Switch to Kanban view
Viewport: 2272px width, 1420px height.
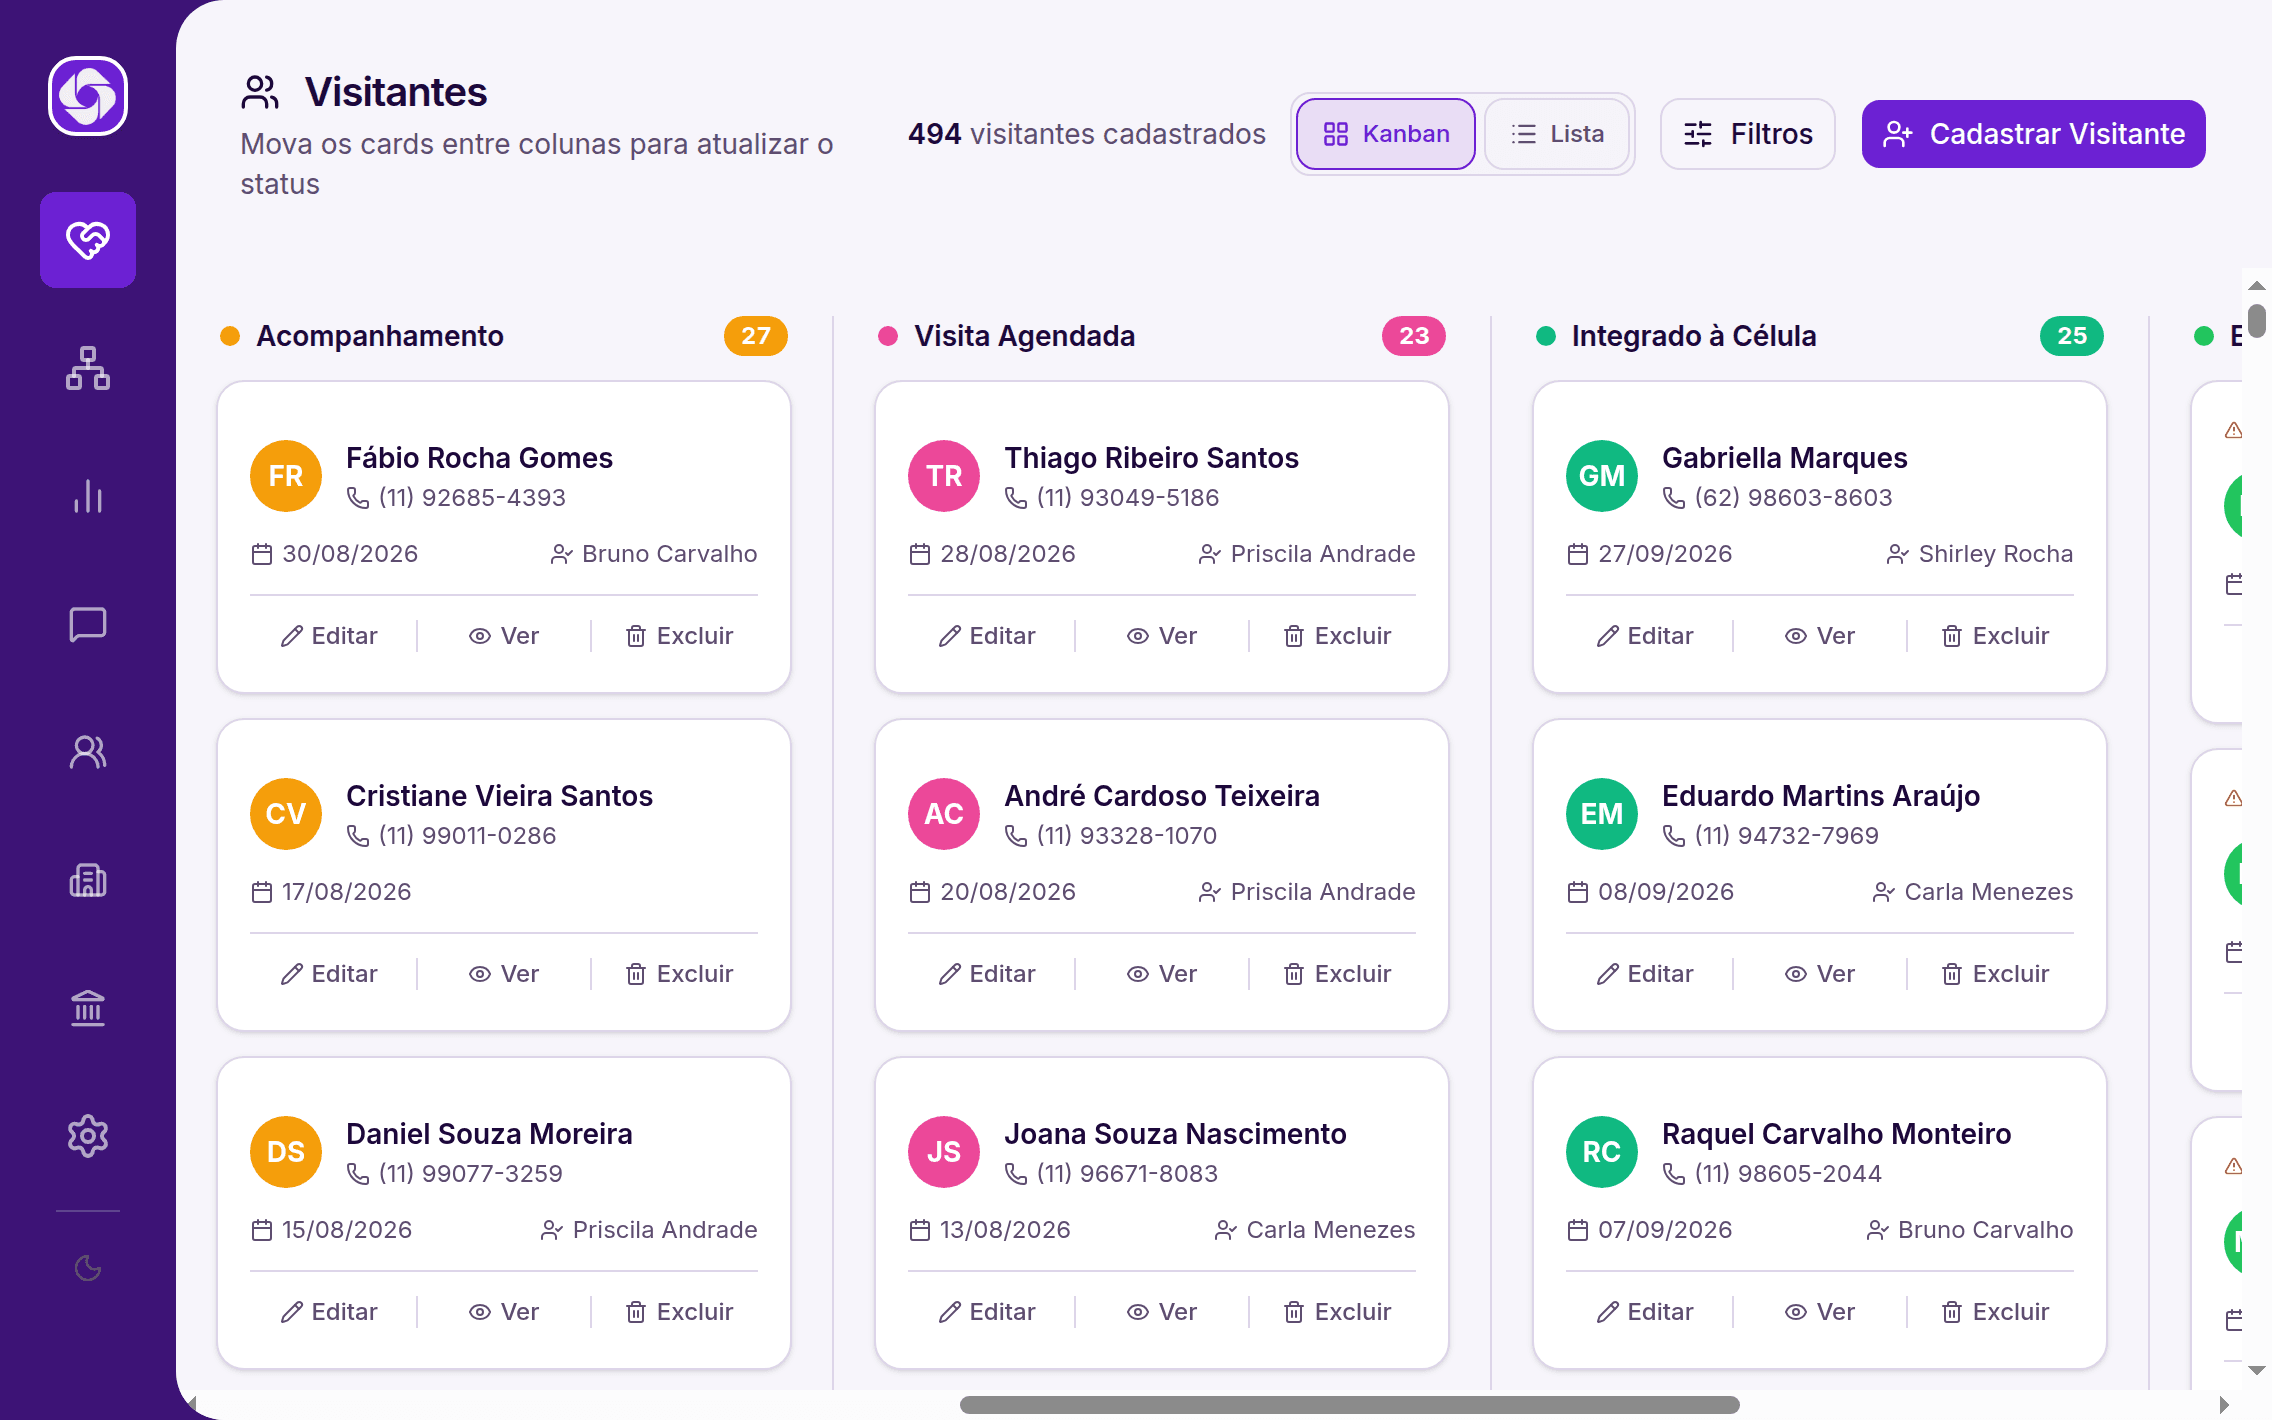pos(1386,134)
